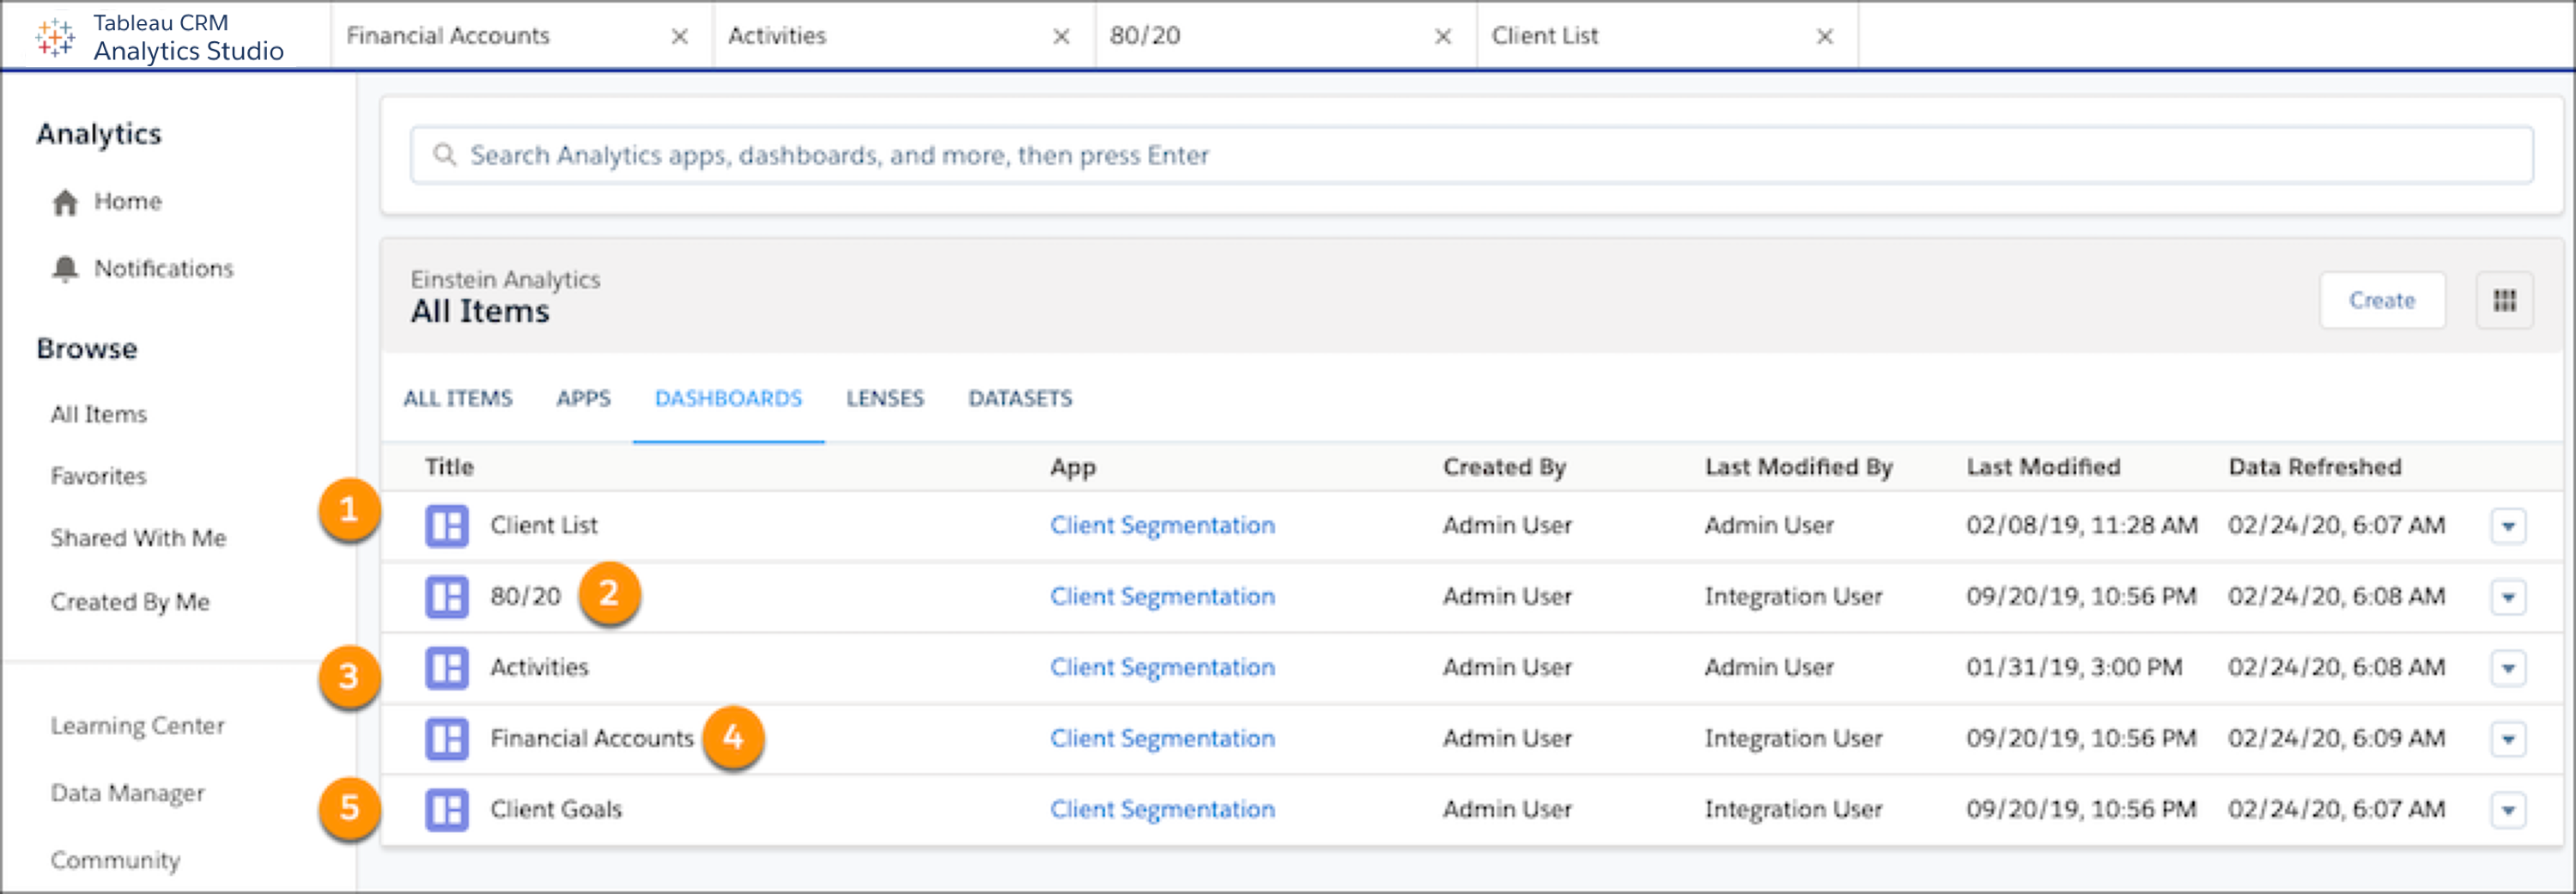Click the 01/31/19, 3:00 PM date cell
This screenshot has height=894, width=2576.
click(x=2074, y=667)
